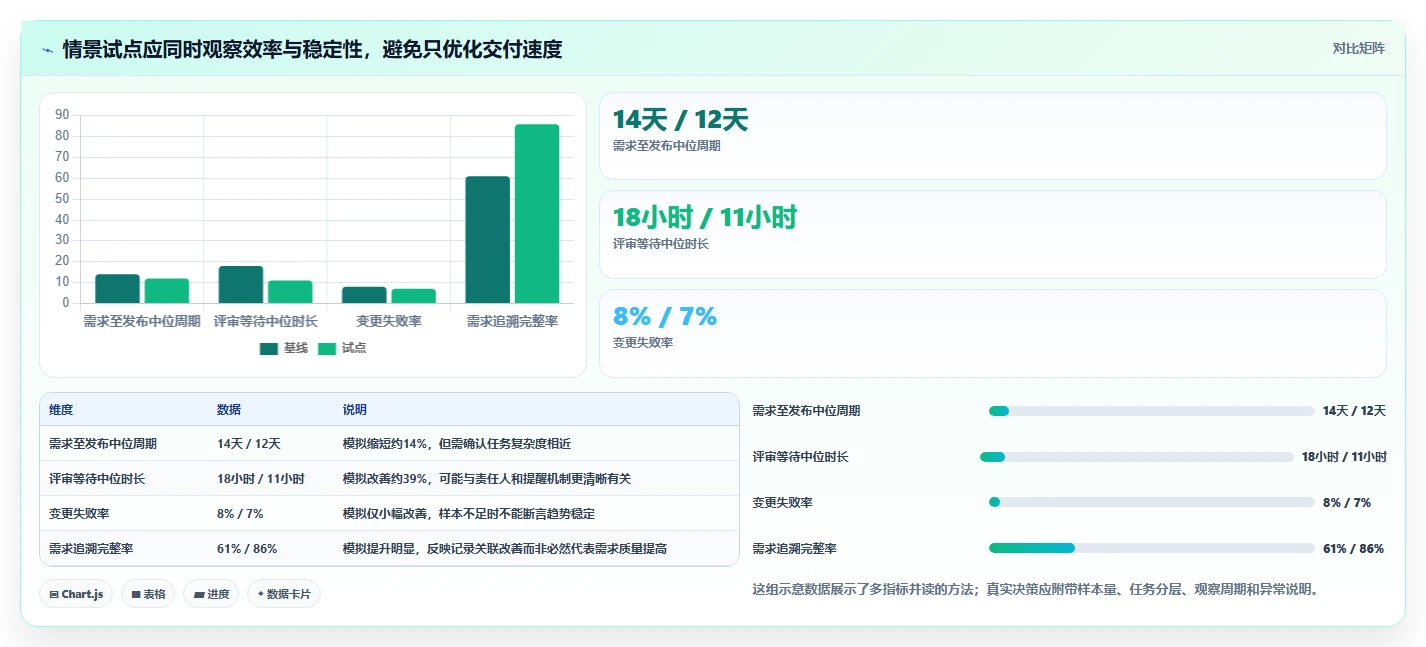Image resolution: width=1426 pixels, height=647 pixels.
Task: Click the 进度 chip
Action: (211, 594)
